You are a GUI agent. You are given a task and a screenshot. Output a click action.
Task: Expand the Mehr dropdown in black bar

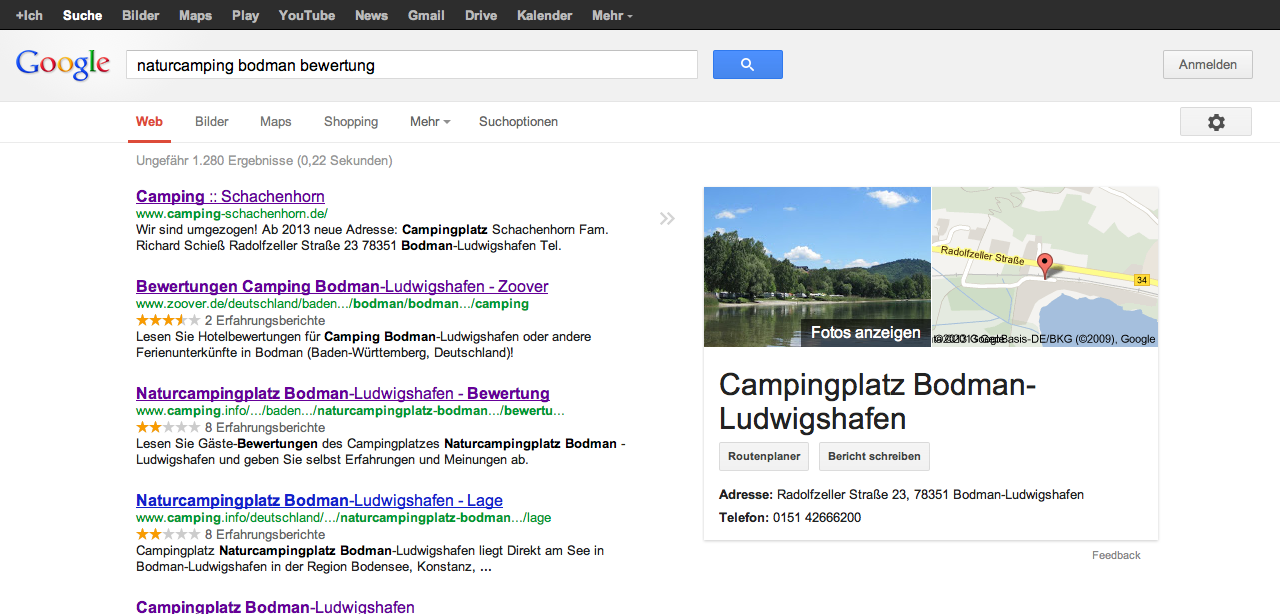tap(611, 16)
